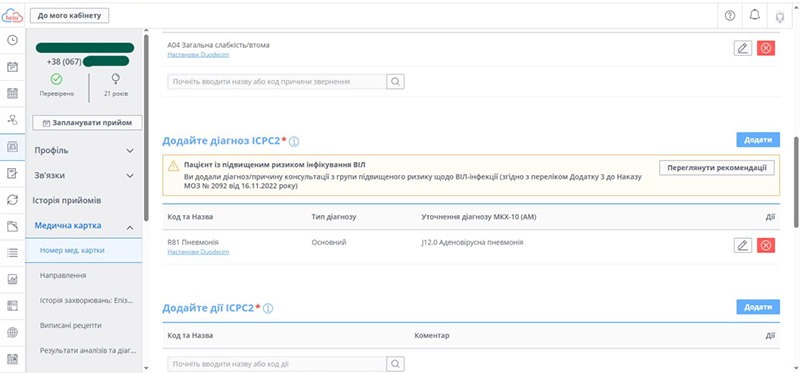Expand the Профіль section

pos(84,151)
